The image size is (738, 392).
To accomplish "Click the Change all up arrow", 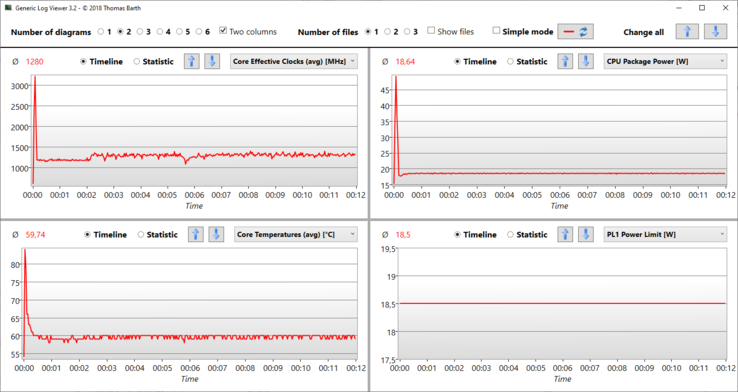I will pos(687,32).
